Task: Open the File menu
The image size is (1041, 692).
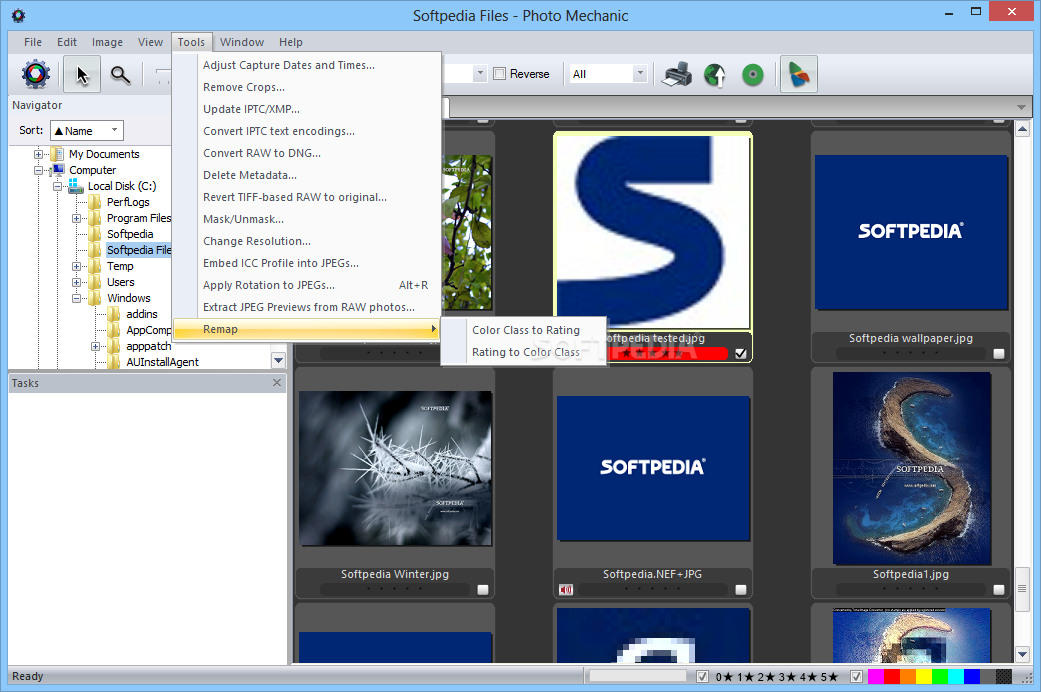Action: (x=33, y=42)
